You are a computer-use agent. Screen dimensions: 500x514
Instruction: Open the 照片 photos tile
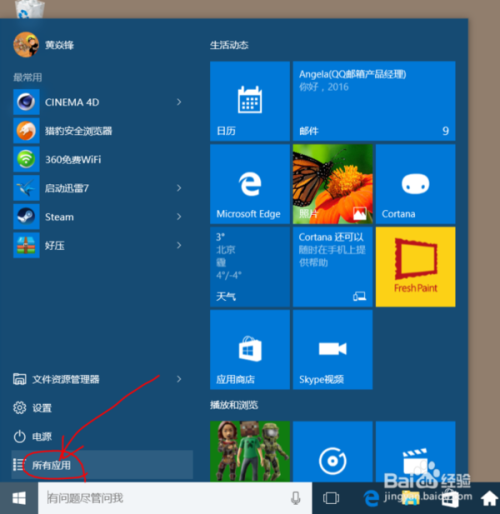coord(333,184)
